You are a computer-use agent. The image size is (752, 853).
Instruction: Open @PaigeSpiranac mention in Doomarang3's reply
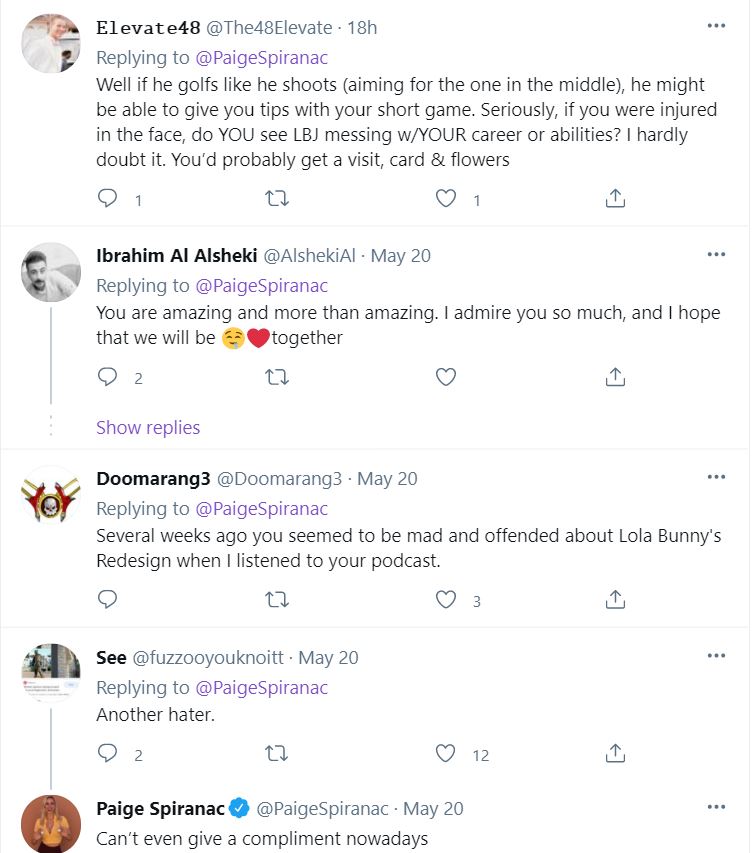(x=261, y=509)
